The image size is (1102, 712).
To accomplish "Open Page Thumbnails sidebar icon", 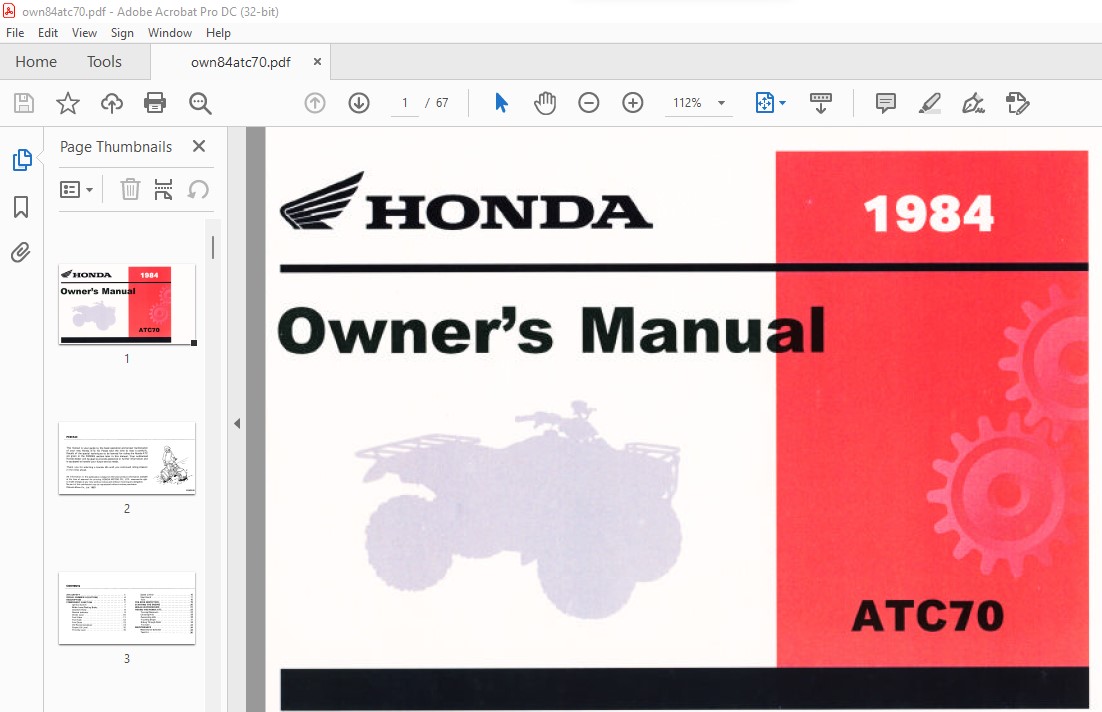I will [22, 160].
